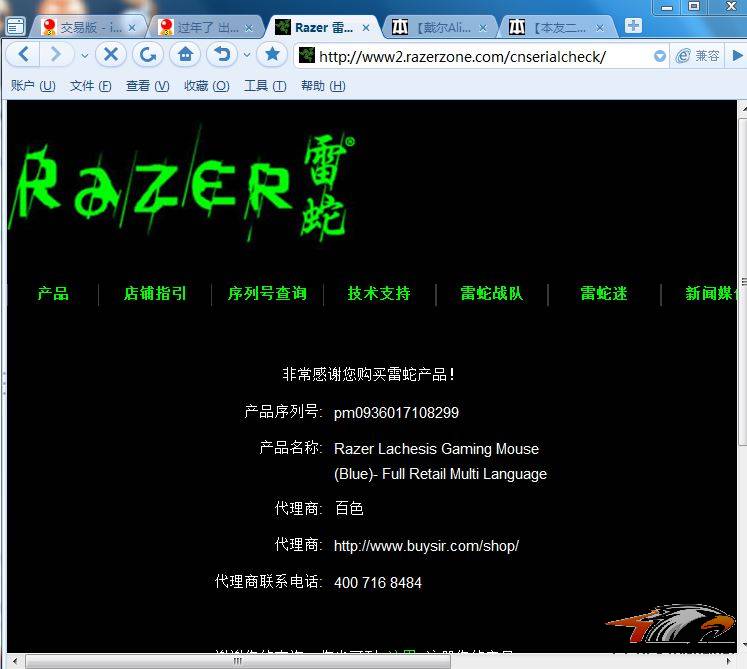Open the 收藏 (O) menu
This screenshot has width=747, height=669.
pos(207,86)
